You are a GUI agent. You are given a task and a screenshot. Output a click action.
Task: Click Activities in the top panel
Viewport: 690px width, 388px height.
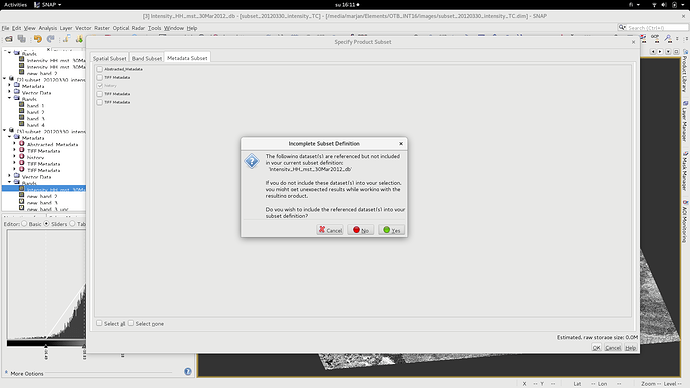pos(15,4)
